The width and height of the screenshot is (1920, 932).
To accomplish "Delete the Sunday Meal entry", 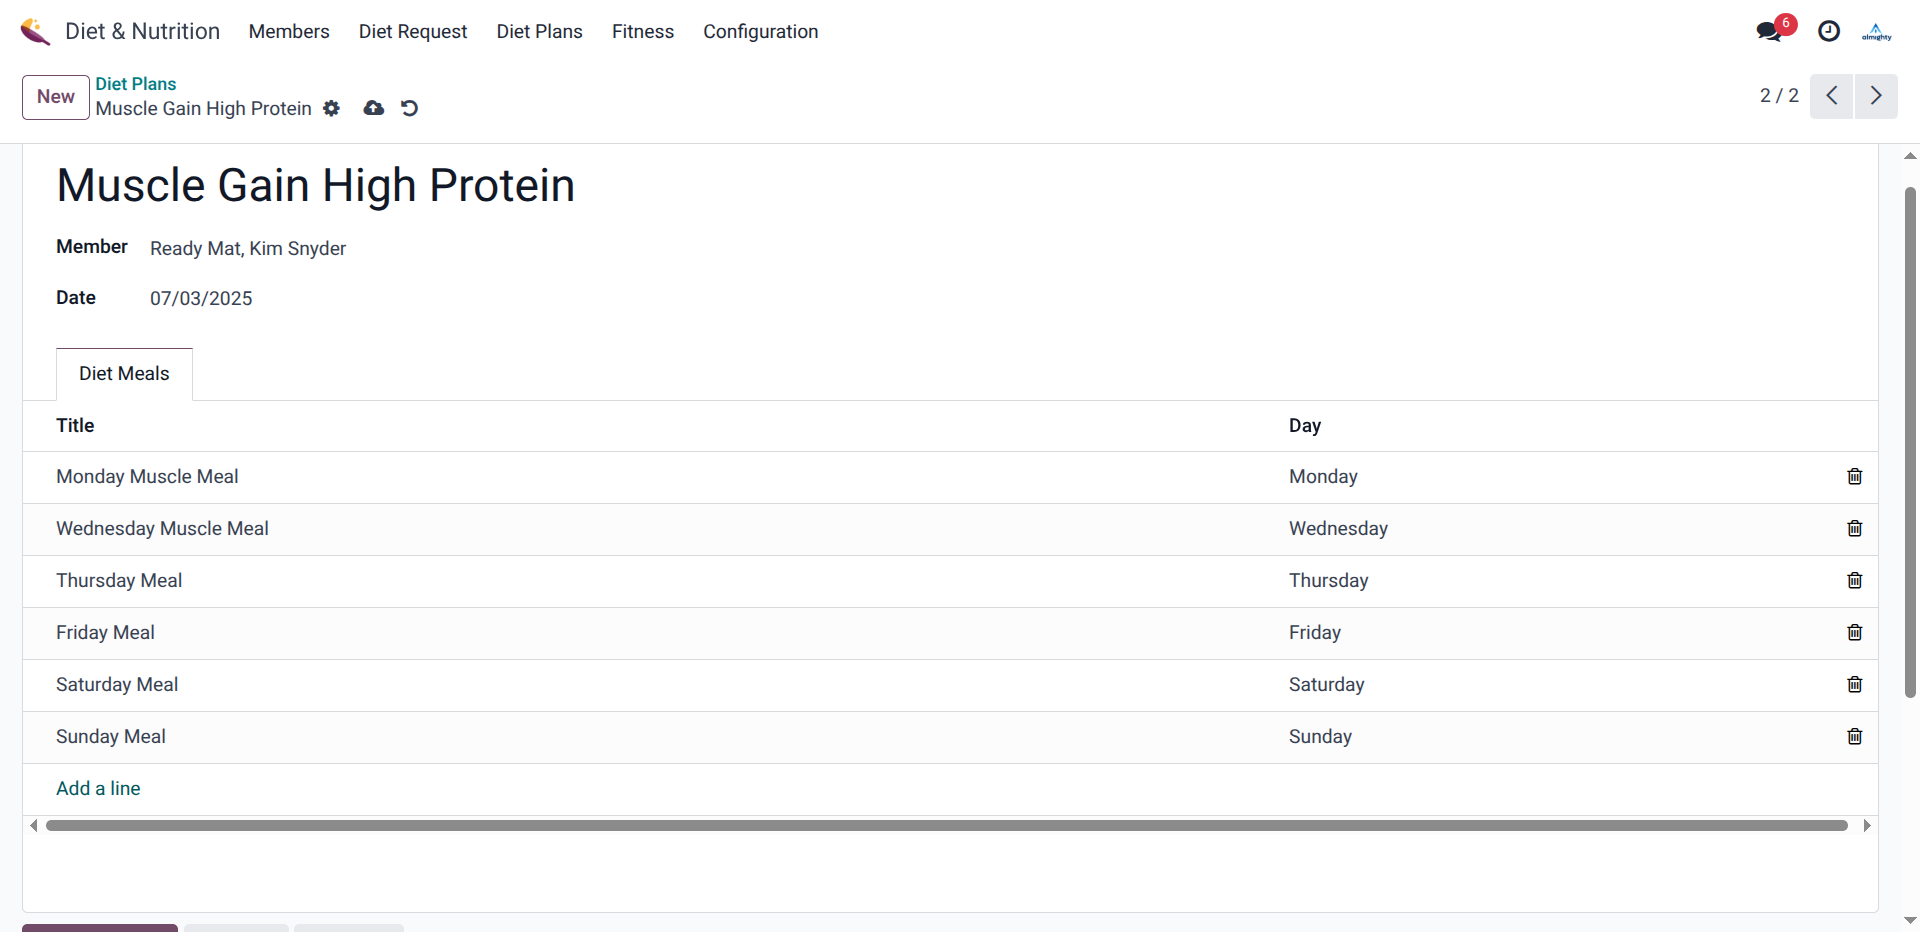I will click(x=1854, y=737).
